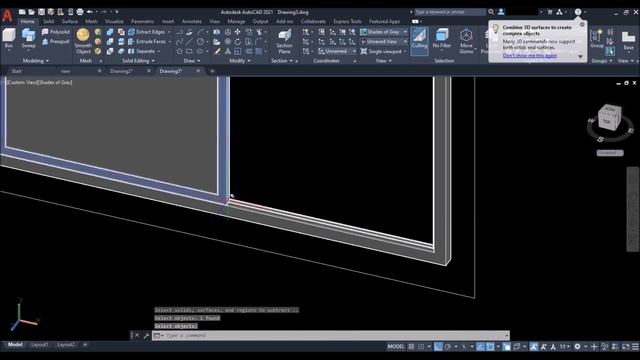Expand the Modify panel

coord(240,61)
